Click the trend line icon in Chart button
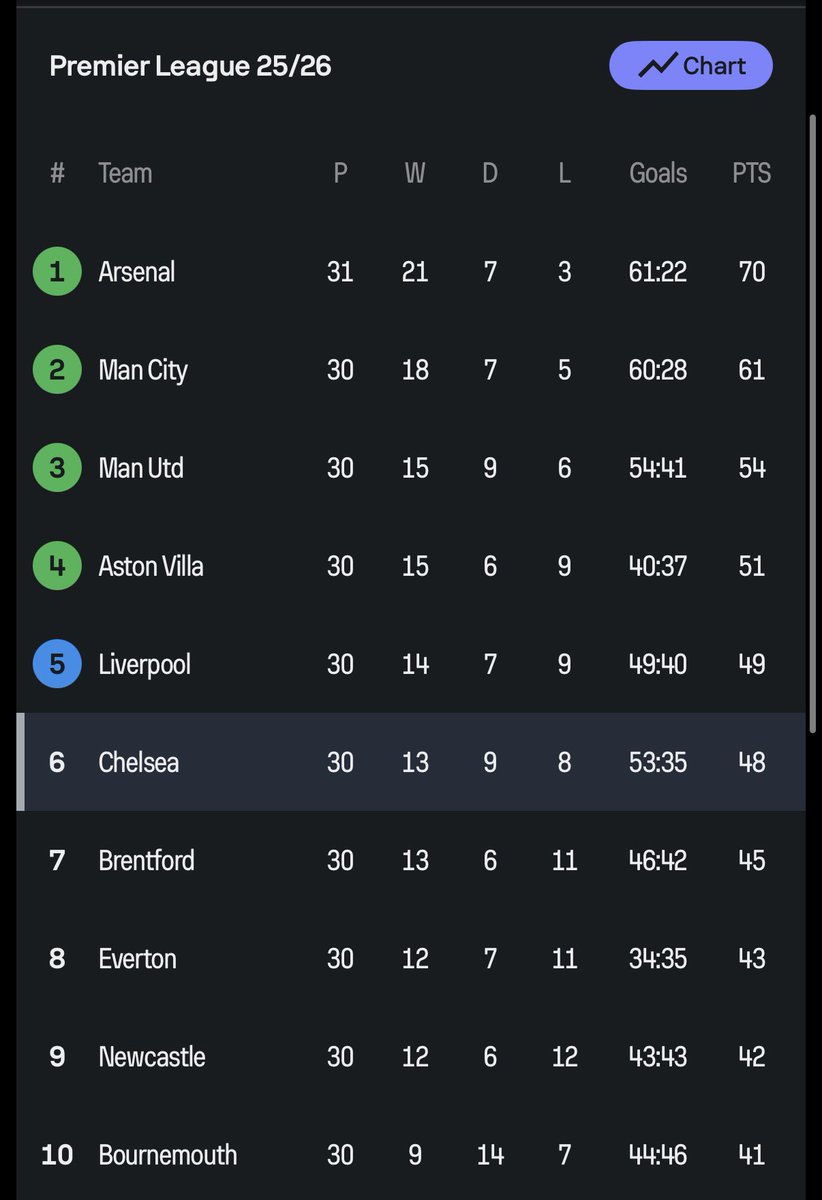The width and height of the screenshot is (822, 1200). pos(657,66)
